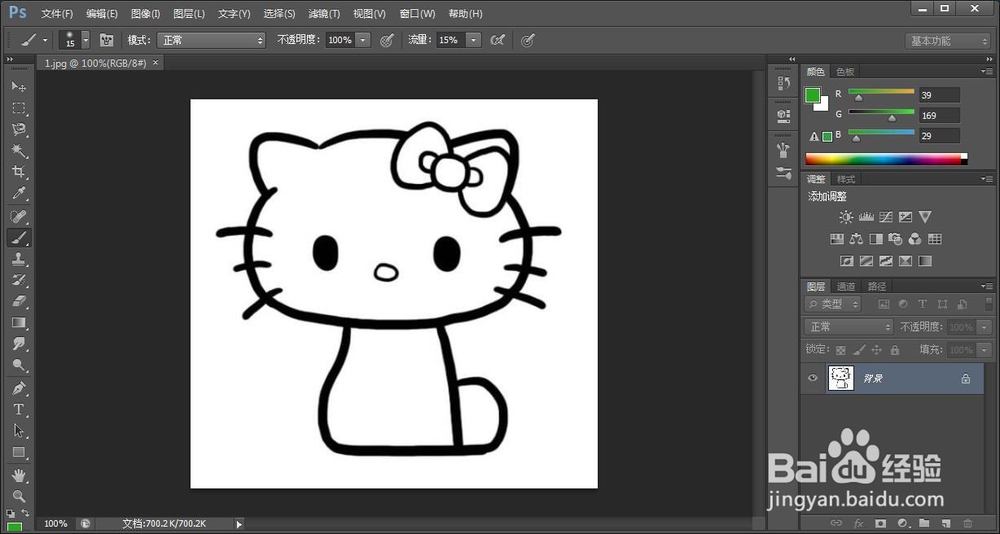Screen dimensions: 1000x534
Task: Enable airbrush mode button
Action: 497,40
